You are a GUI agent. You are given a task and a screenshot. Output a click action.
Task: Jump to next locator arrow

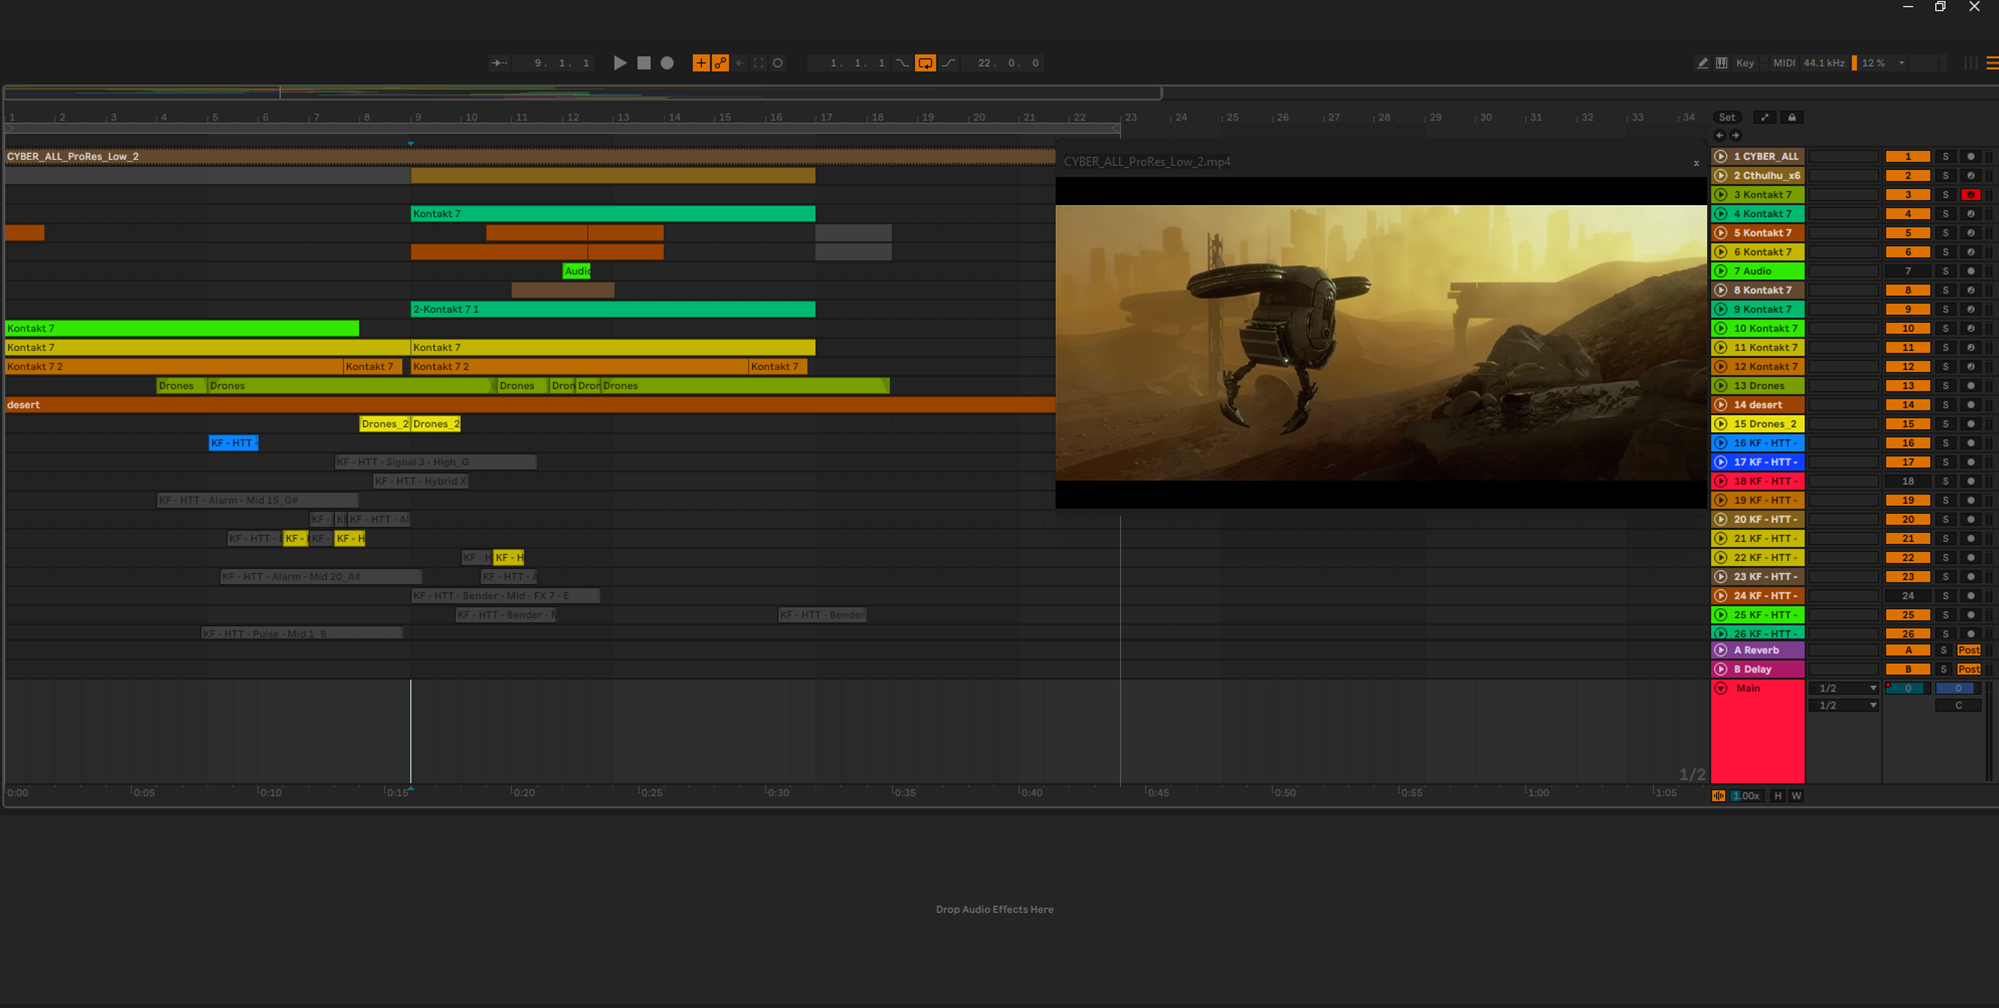pyautogui.click(x=1736, y=135)
